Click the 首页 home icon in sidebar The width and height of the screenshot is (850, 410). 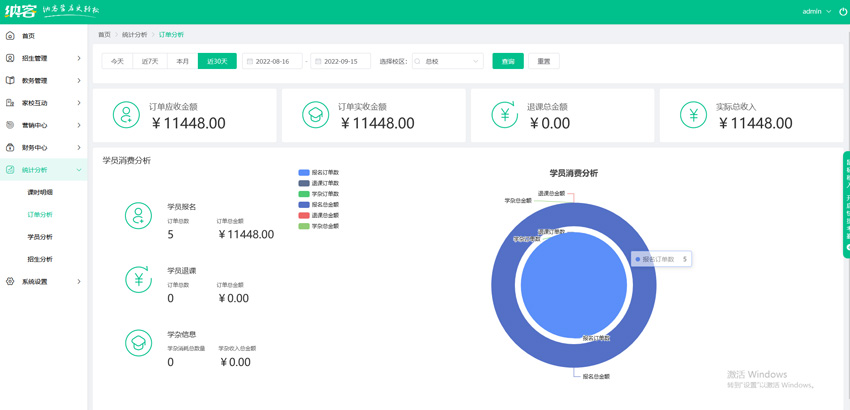coord(10,36)
